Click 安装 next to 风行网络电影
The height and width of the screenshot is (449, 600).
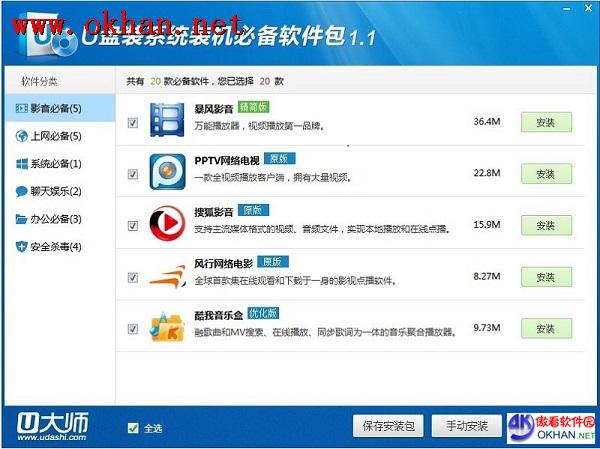(x=546, y=277)
